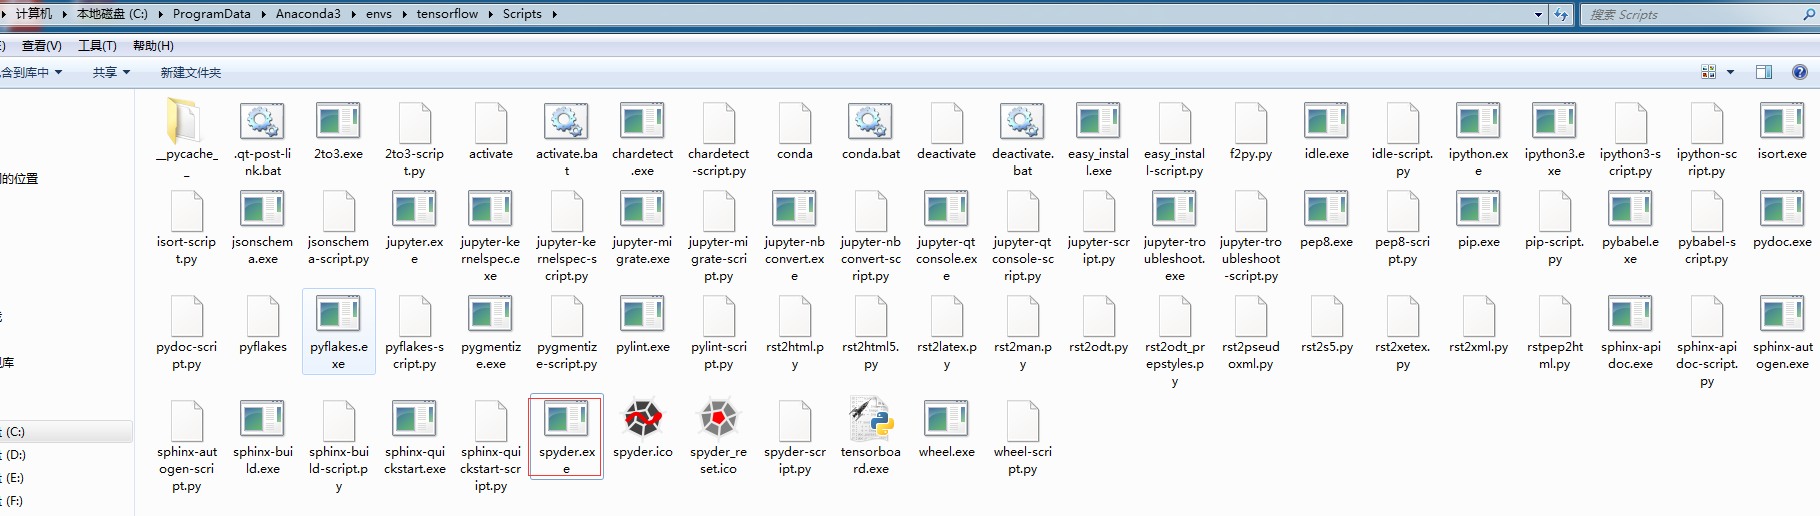Select the isort.exe icon
Image resolution: width=1820 pixels, height=516 pixels.
[x=1782, y=122]
